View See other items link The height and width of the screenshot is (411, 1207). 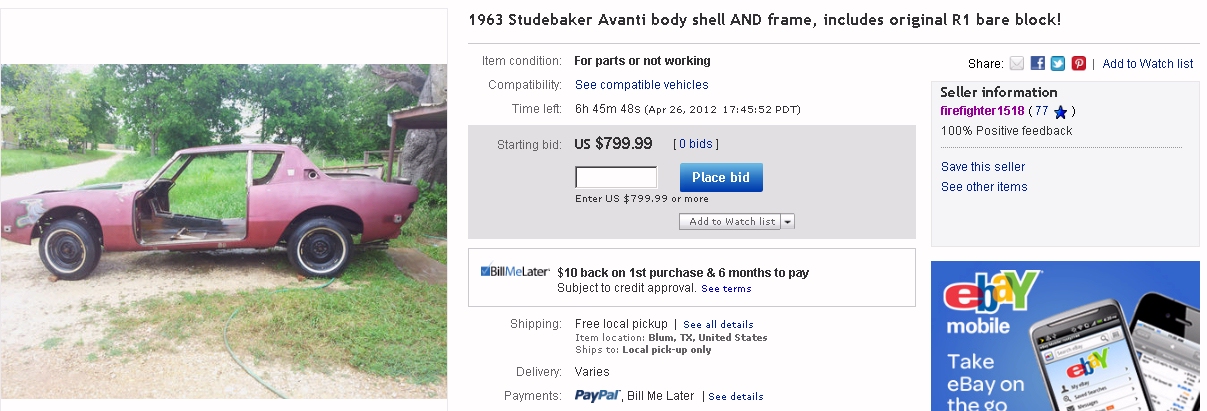coord(984,187)
